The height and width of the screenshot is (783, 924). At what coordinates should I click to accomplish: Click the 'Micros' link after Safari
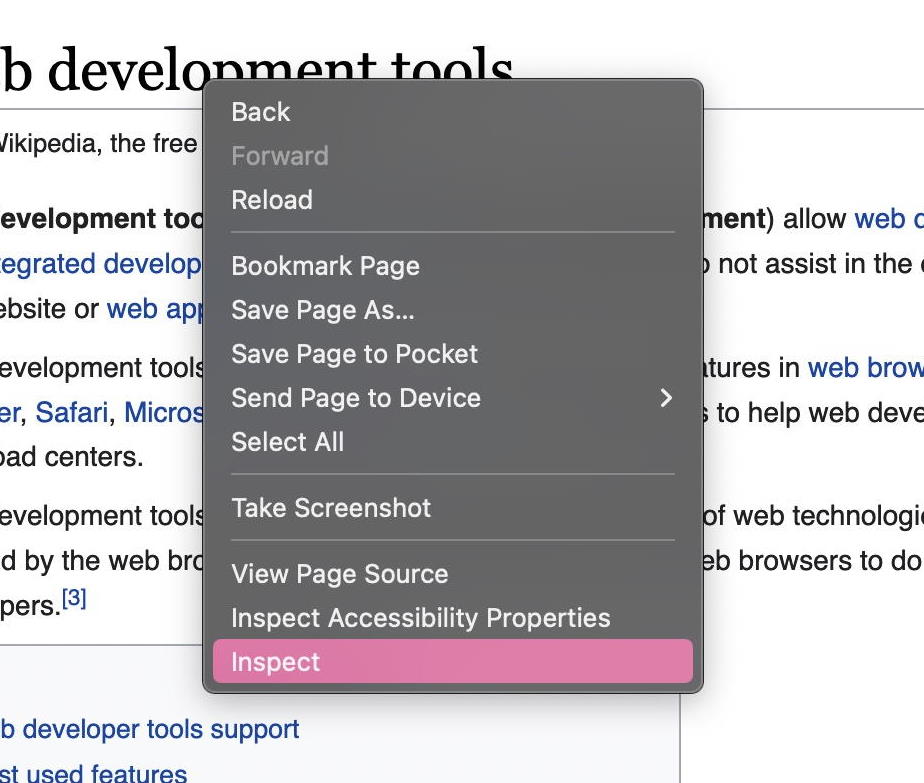[x=163, y=412]
